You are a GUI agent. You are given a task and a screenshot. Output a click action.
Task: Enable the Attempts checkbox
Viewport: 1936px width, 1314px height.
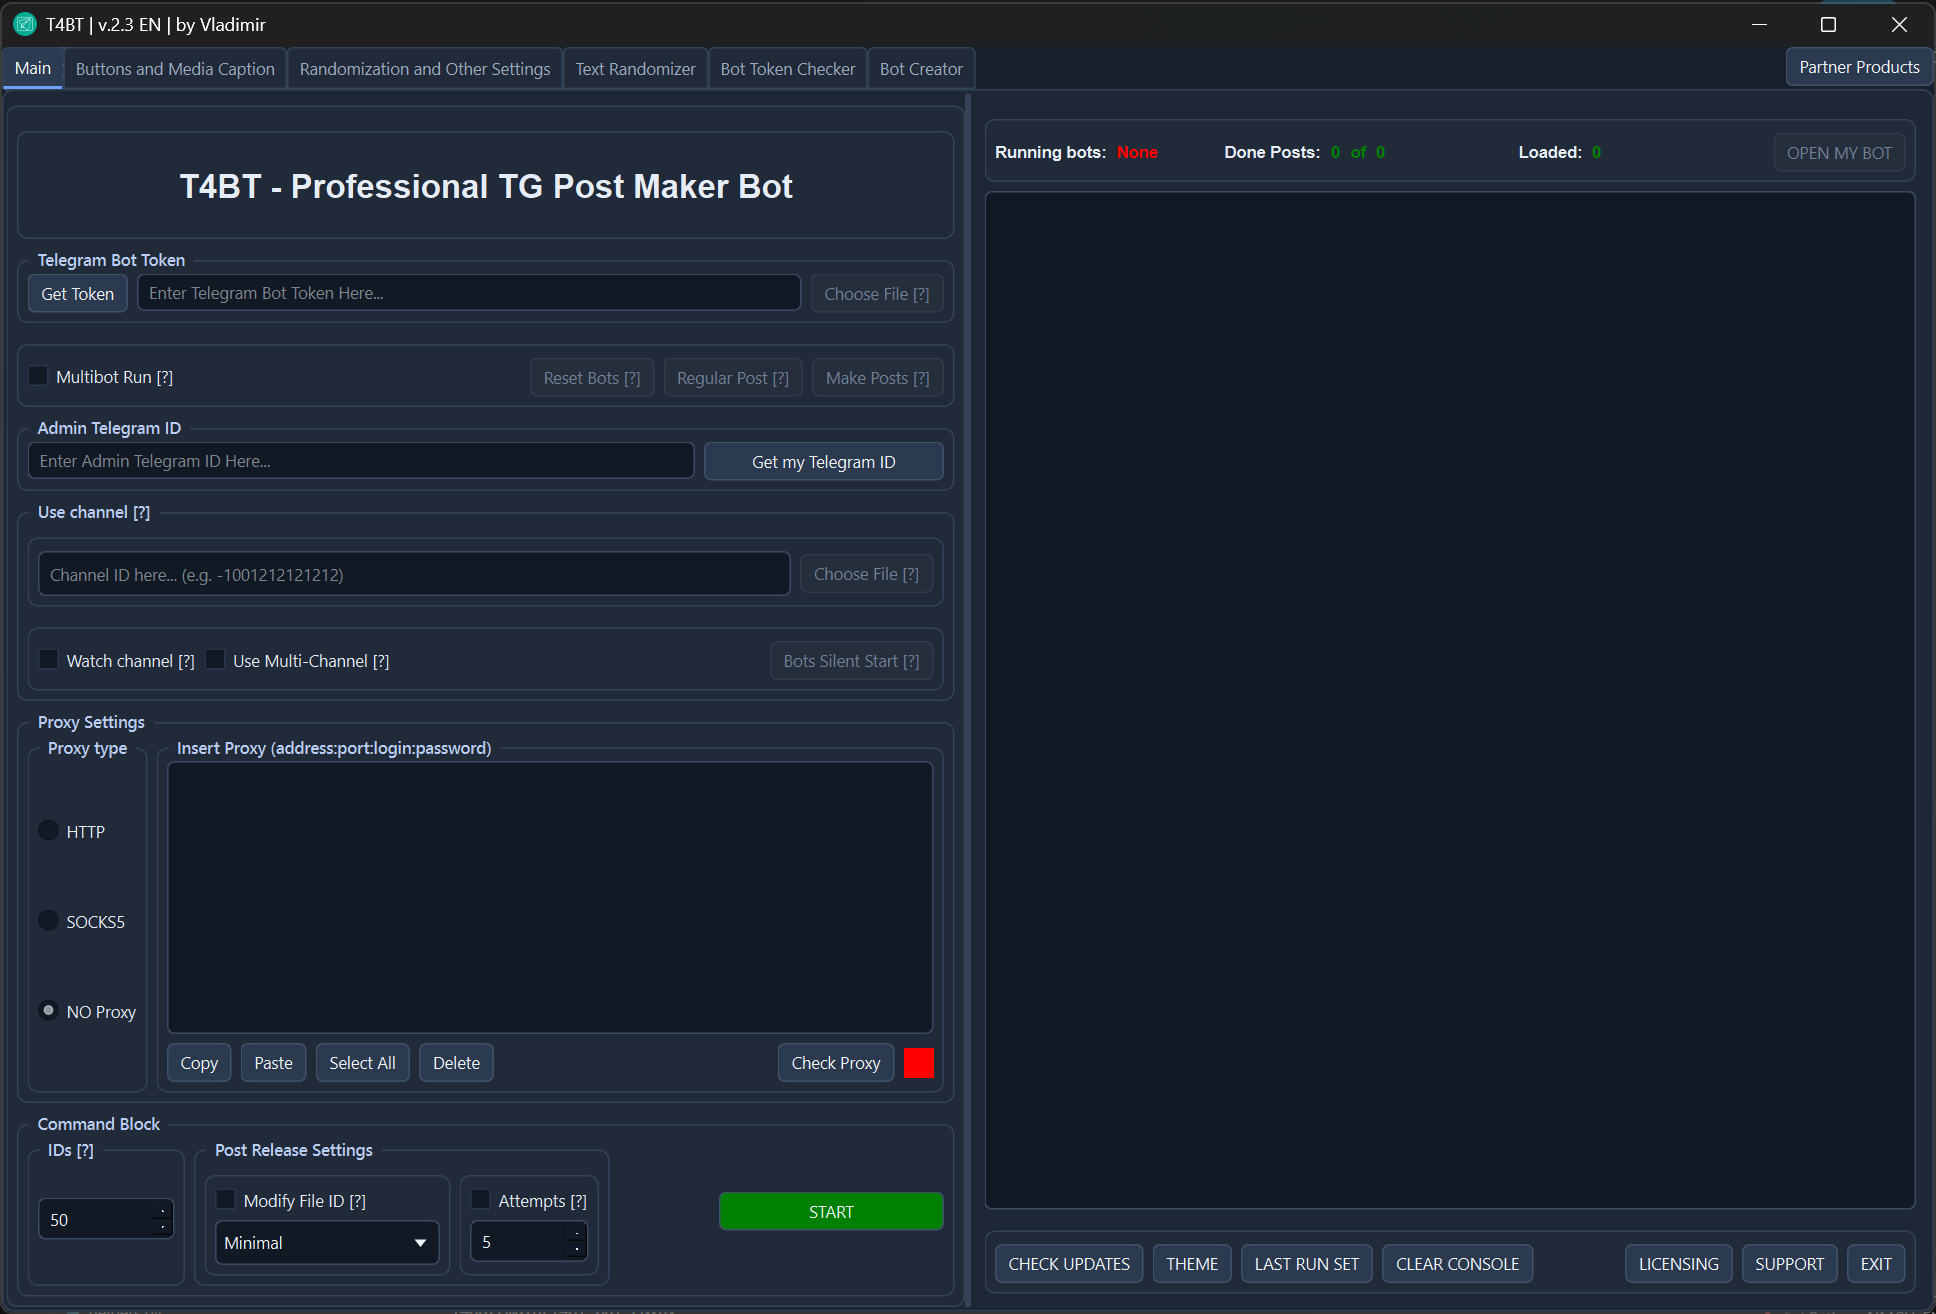coord(481,1200)
